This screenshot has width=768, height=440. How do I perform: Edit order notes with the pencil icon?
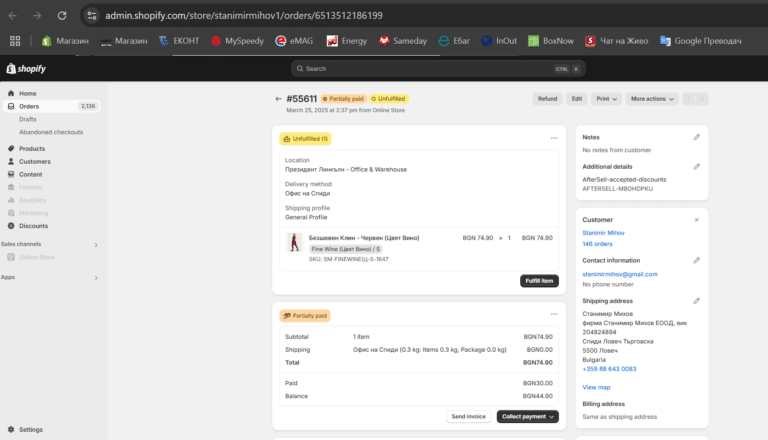pos(697,137)
